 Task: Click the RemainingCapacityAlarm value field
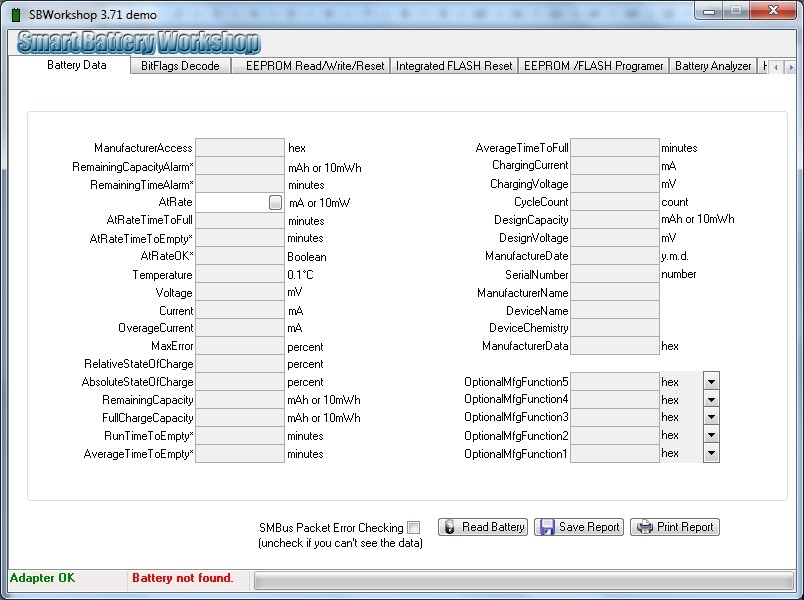[x=240, y=166]
